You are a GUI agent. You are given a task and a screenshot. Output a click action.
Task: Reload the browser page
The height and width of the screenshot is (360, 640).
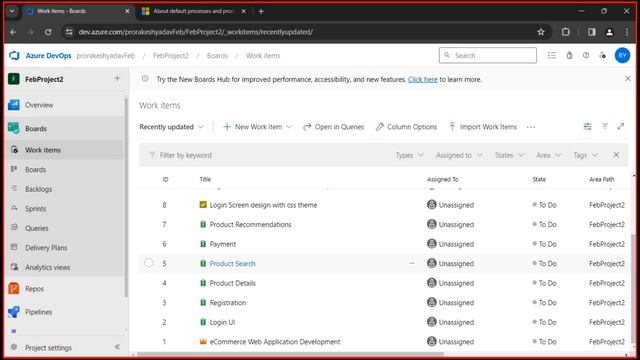click(48, 32)
